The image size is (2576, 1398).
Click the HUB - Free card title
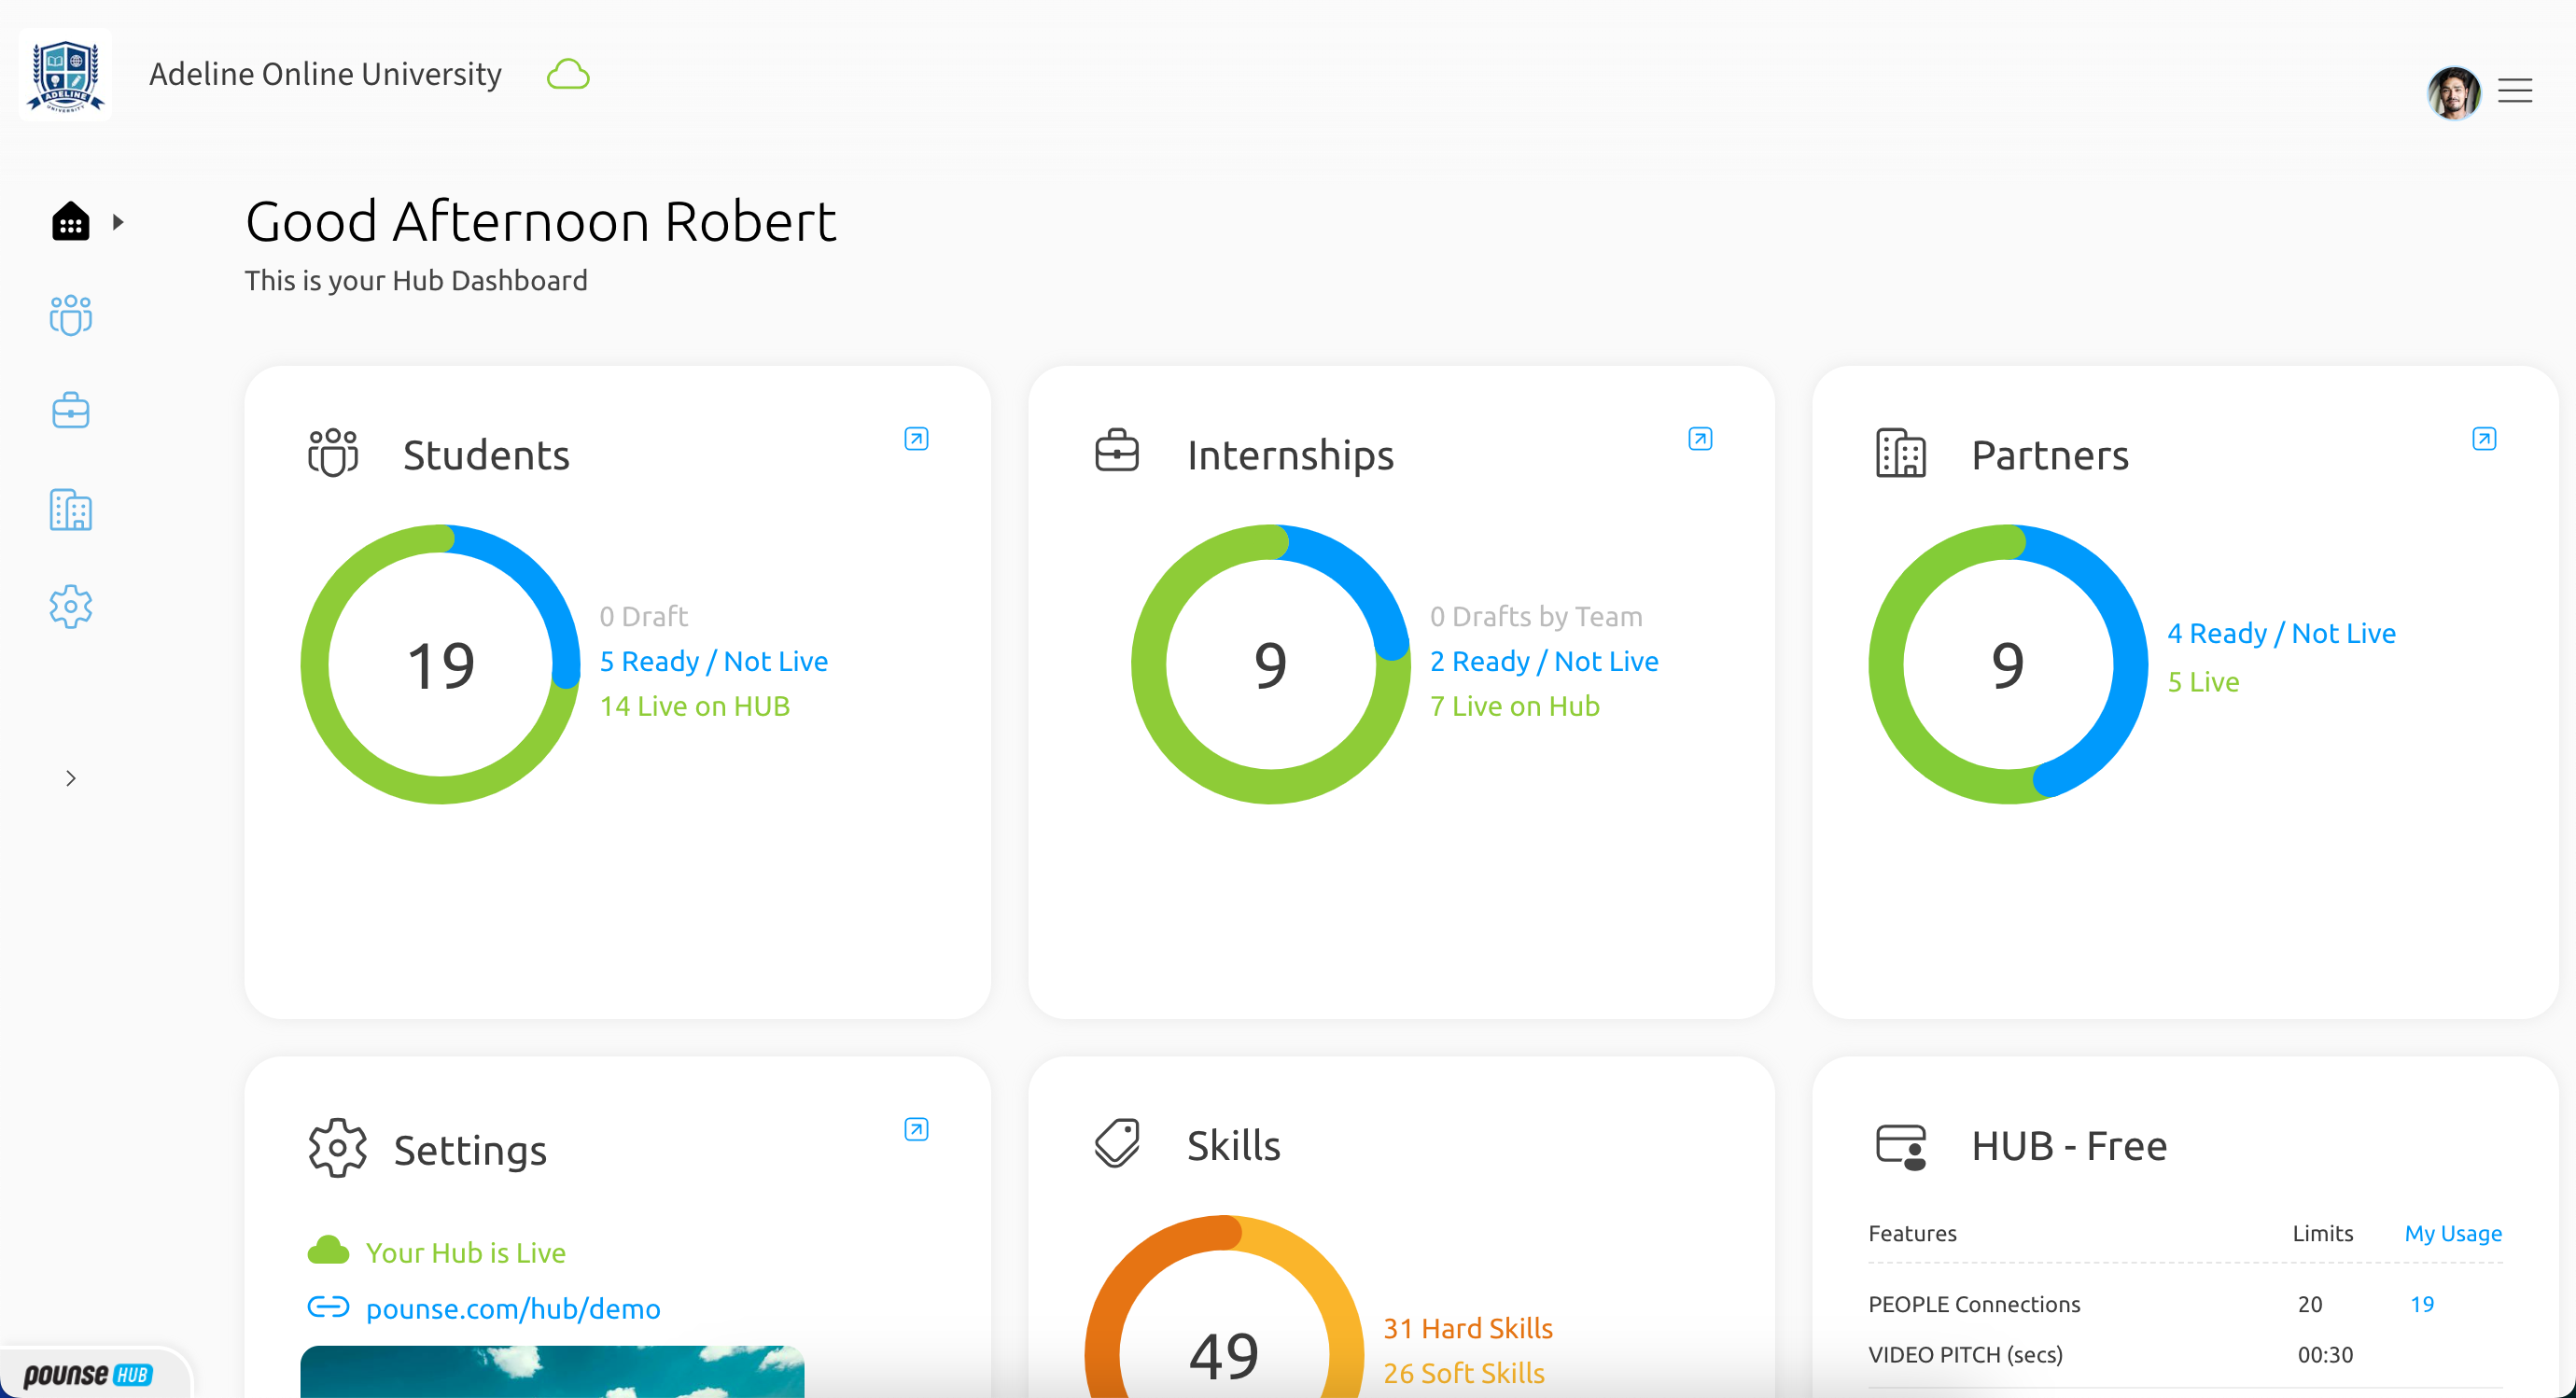coord(2069,1146)
